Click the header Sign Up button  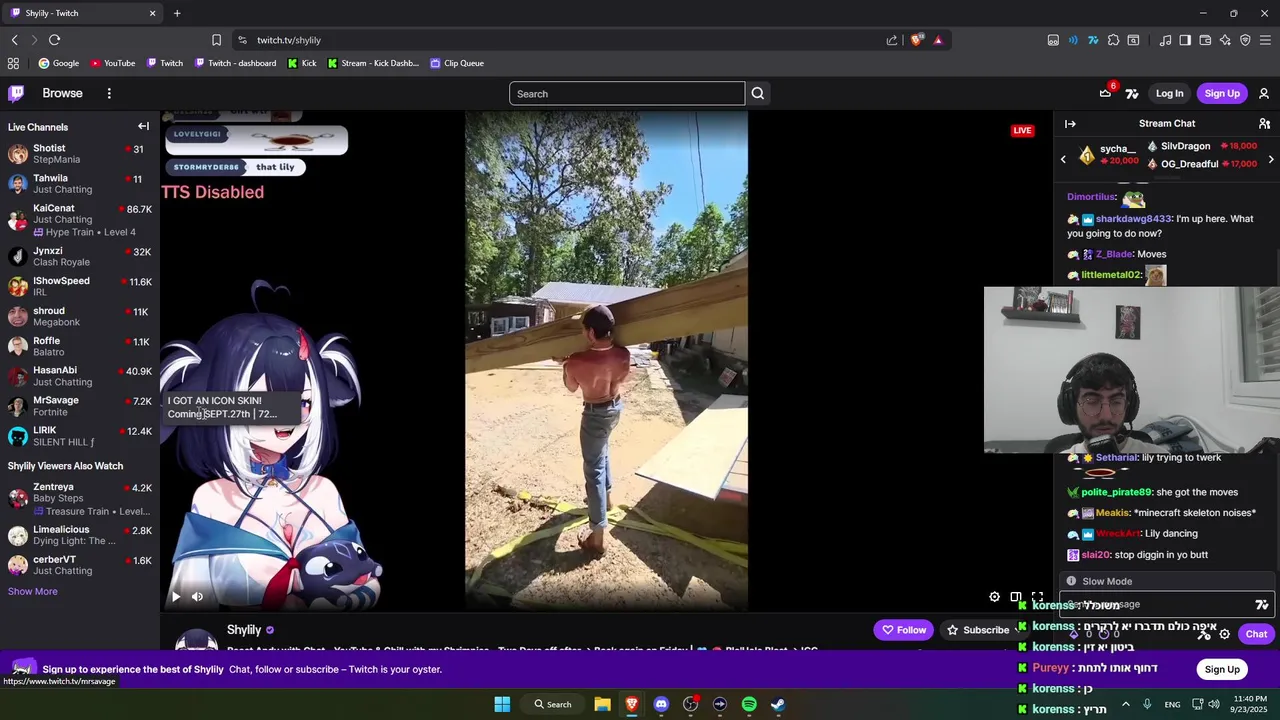[1222, 93]
